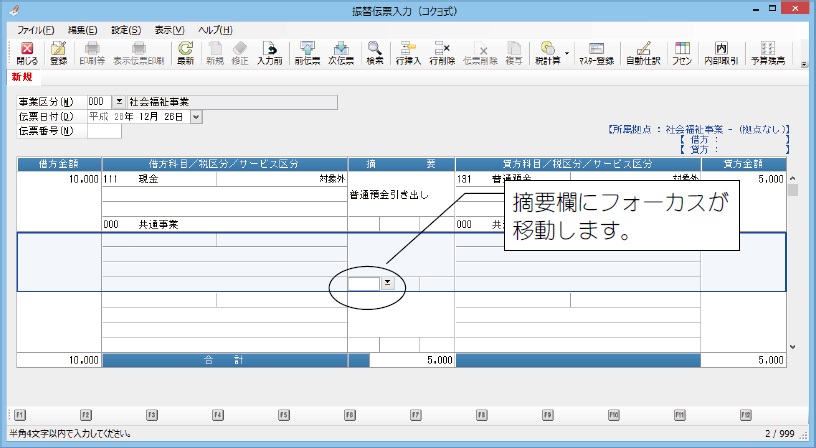Viewport: 816px width, 448px height.
Task: Open the ファイル(F) menu
Action: tap(36, 30)
